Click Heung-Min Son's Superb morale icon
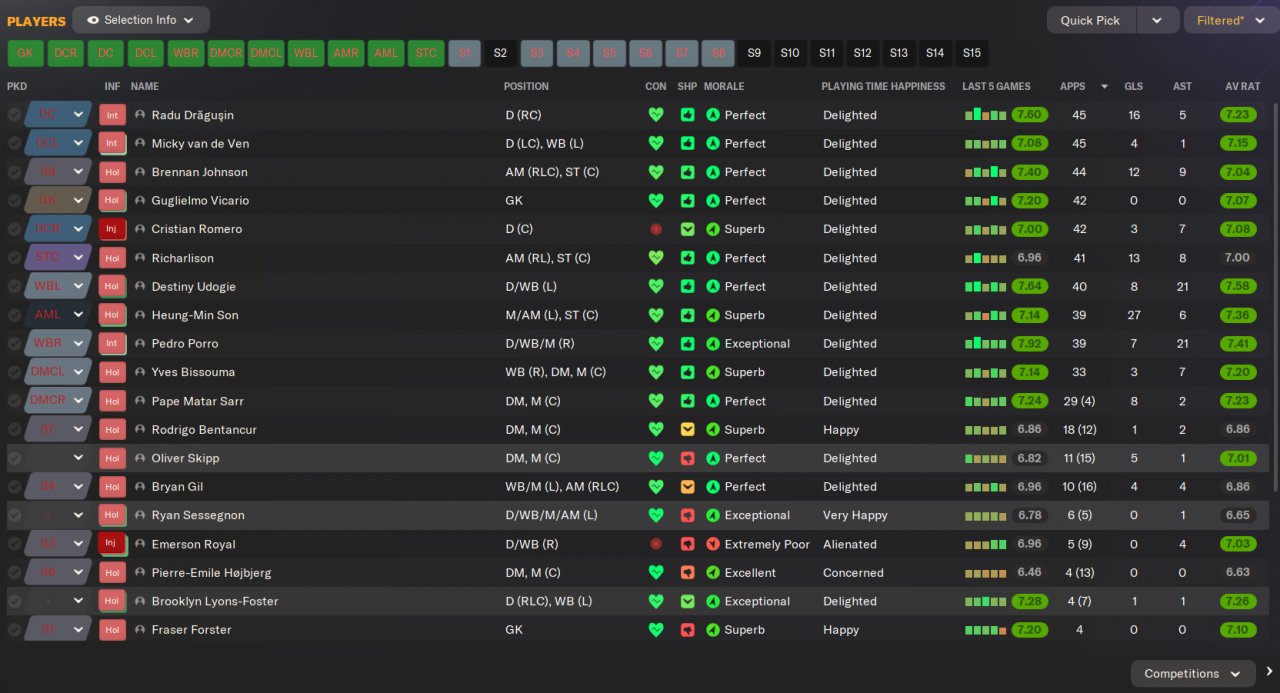Viewport: 1280px width, 693px height. click(x=713, y=315)
